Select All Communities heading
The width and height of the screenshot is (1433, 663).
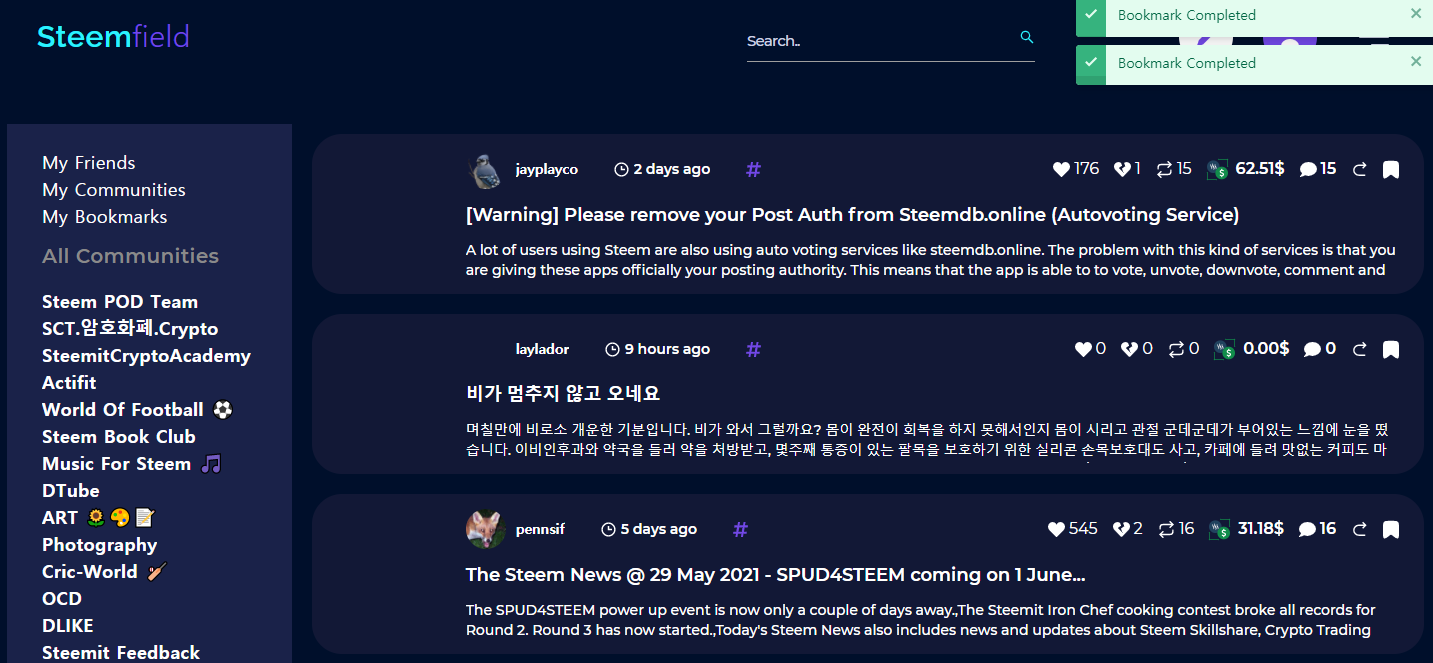pos(130,256)
